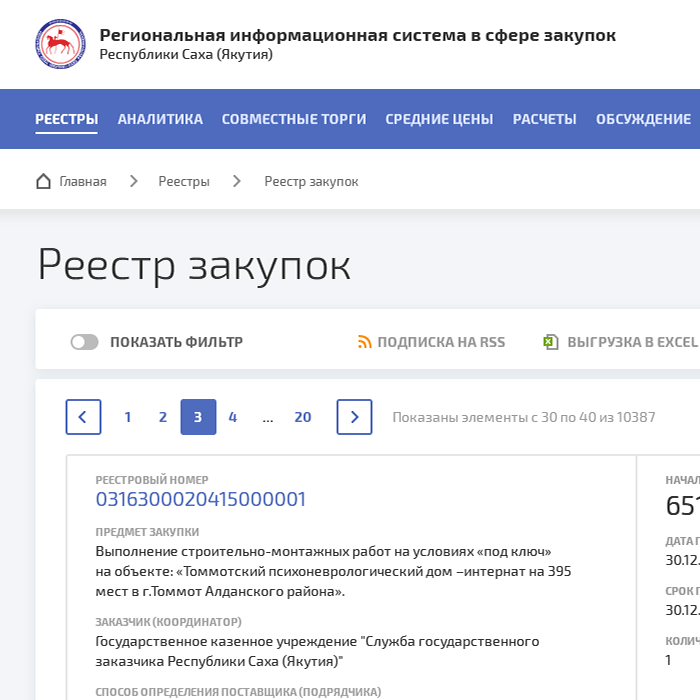Go to previous page with left arrow

pos(83,417)
